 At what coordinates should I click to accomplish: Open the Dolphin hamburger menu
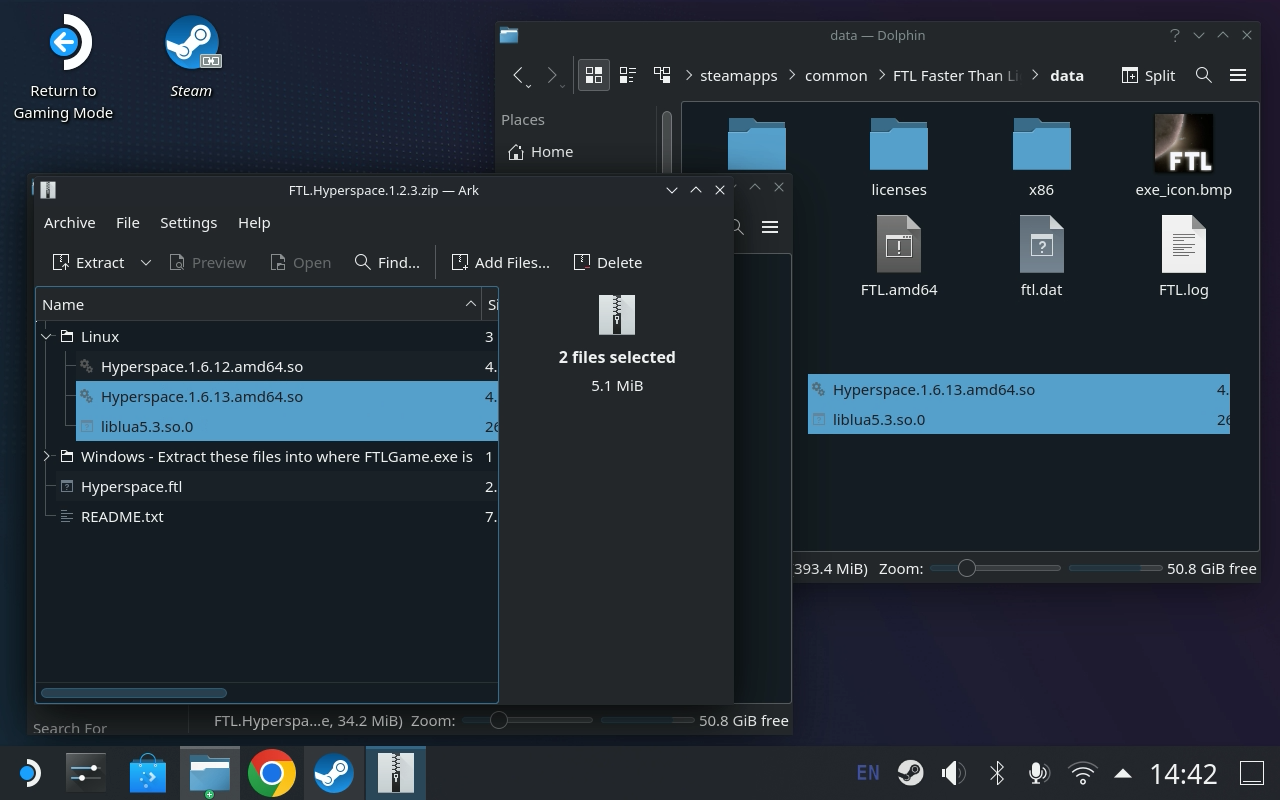click(1238, 75)
